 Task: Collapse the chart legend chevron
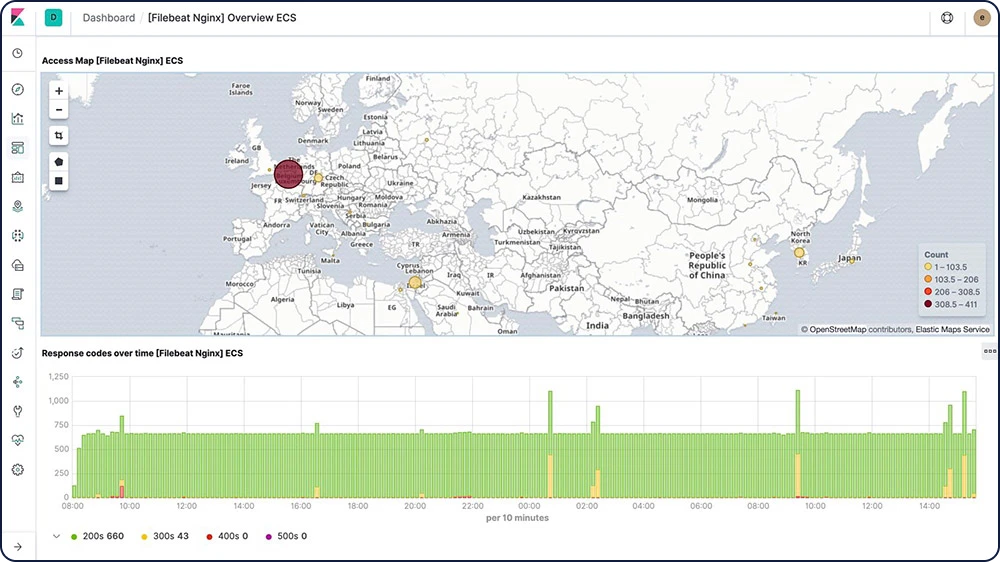tap(57, 536)
